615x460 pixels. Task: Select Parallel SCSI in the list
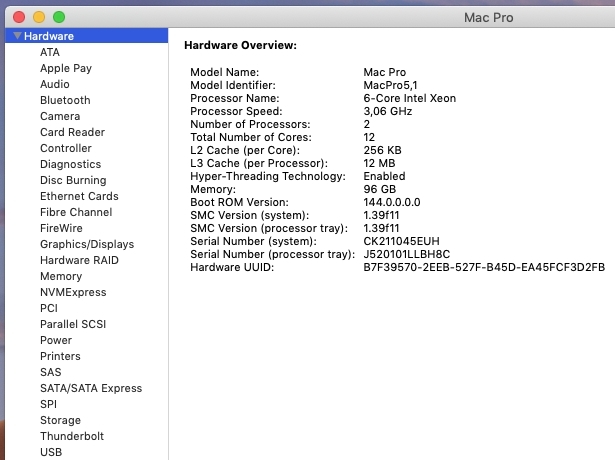73,324
